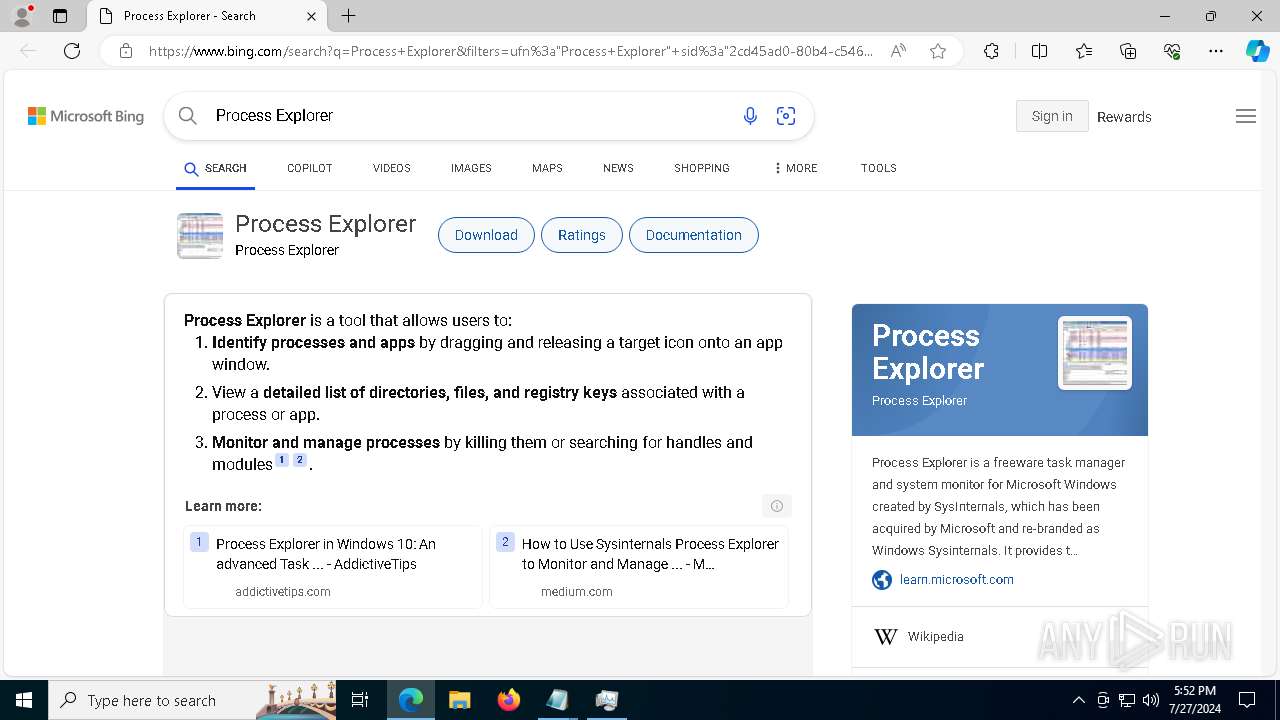The height and width of the screenshot is (720, 1280).
Task: Click the Windows Start button
Action: click(24, 700)
